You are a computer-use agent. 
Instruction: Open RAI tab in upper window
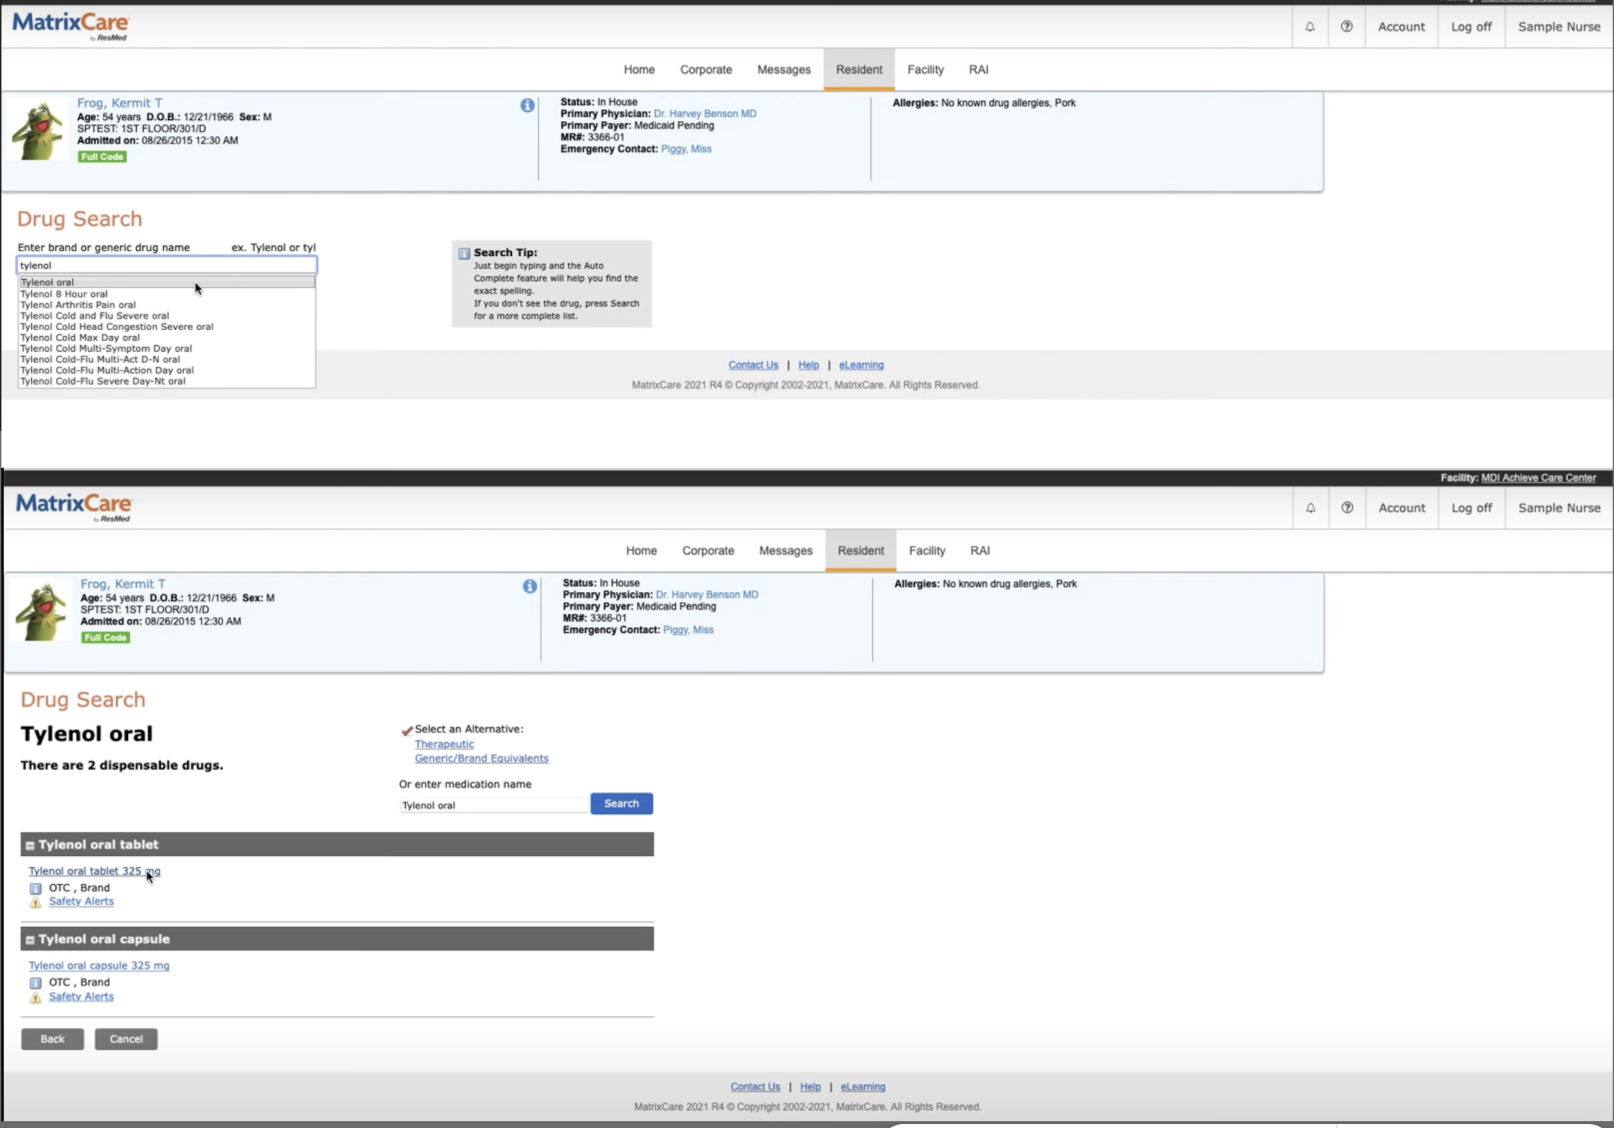pyautogui.click(x=979, y=70)
